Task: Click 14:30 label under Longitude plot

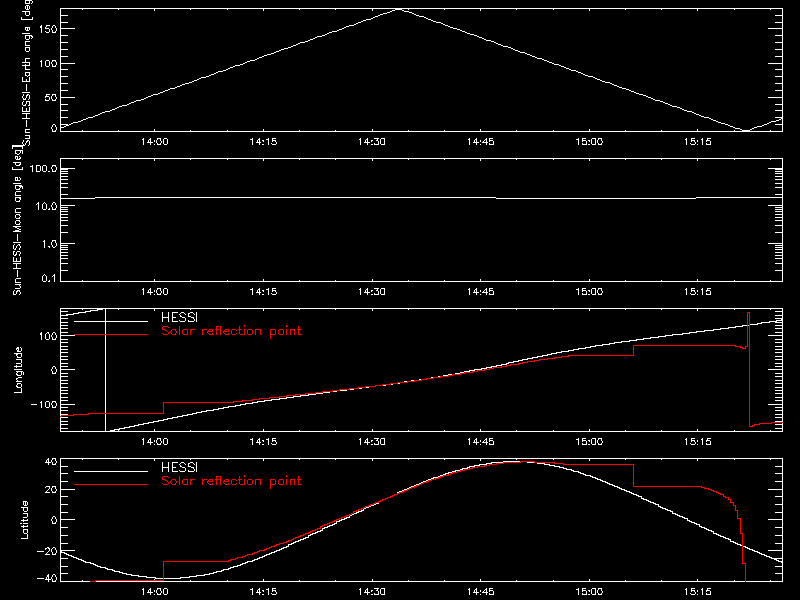Action: pos(371,442)
